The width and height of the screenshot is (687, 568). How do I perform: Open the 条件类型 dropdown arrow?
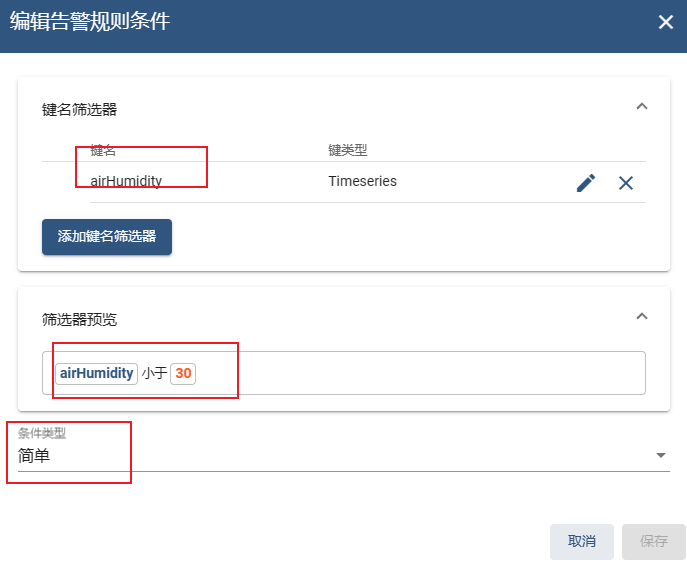pyautogui.click(x=661, y=455)
